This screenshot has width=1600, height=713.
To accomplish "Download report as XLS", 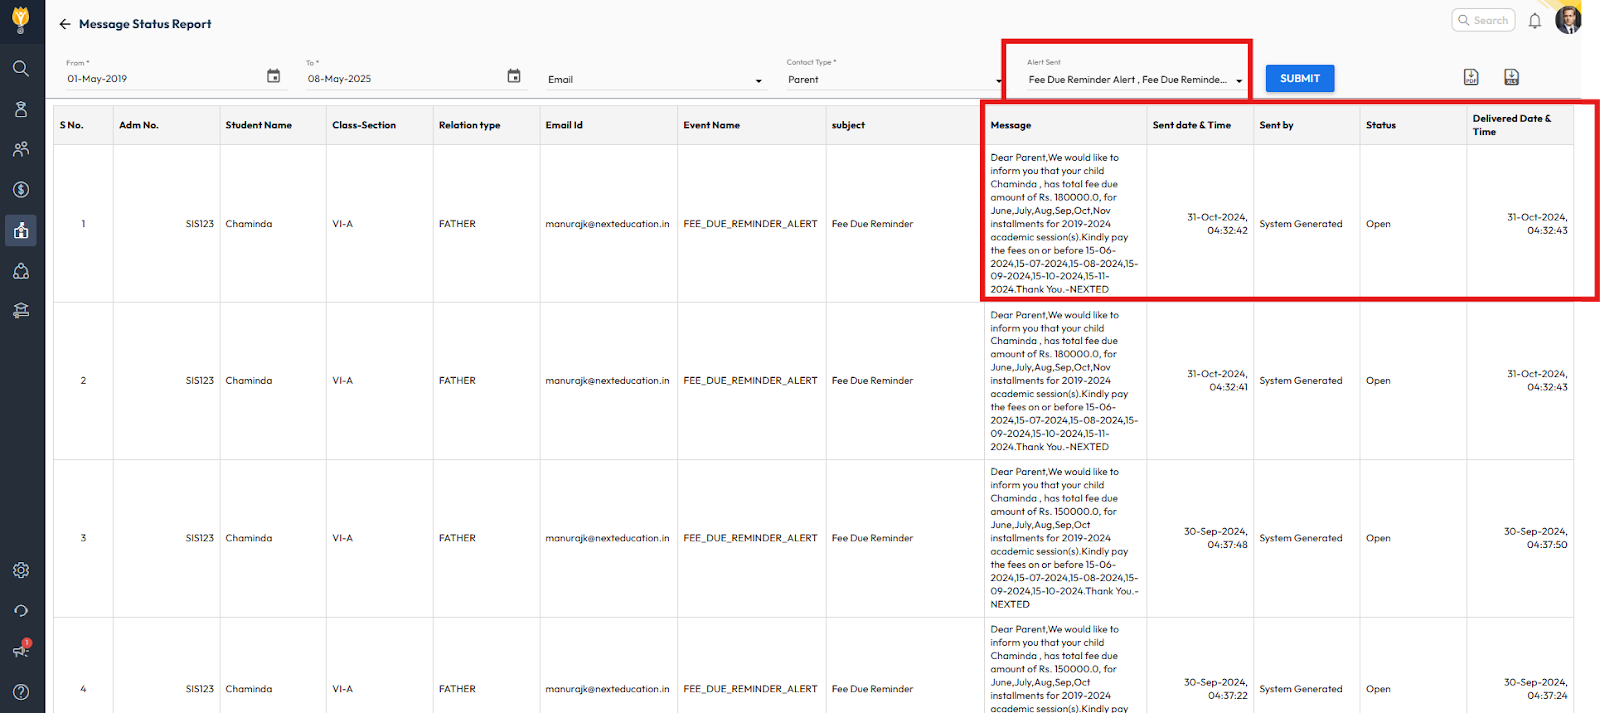I will click(x=1511, y=77).
